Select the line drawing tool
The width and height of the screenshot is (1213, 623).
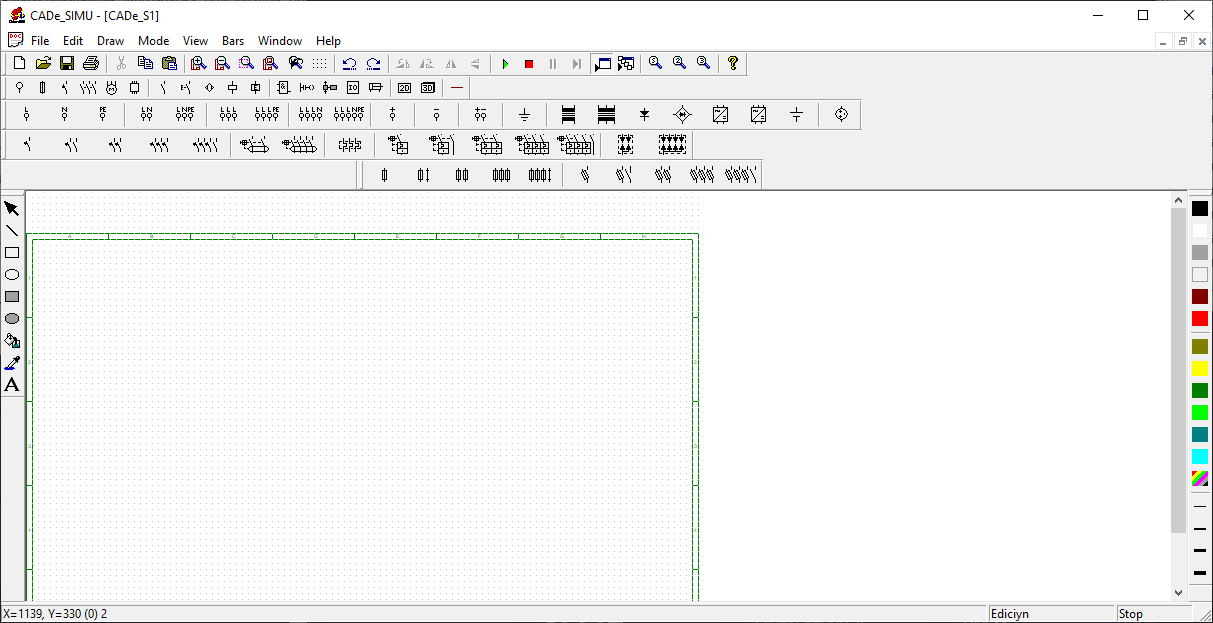point(12,231)
